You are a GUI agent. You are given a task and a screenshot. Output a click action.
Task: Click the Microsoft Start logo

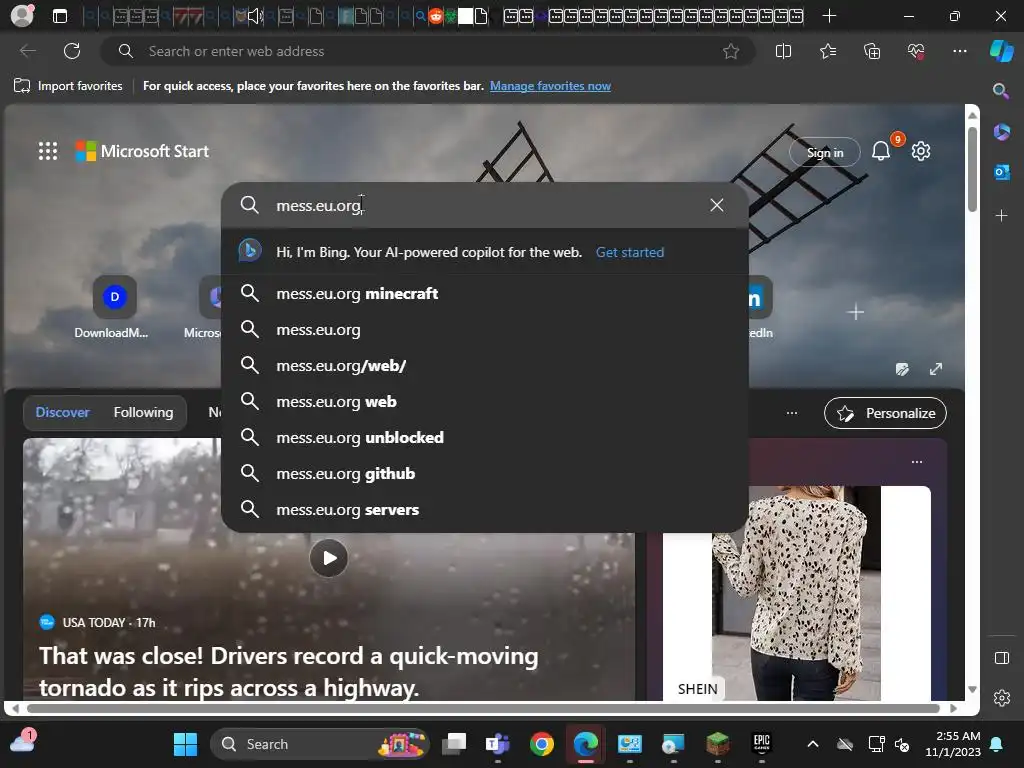point(142,151)
